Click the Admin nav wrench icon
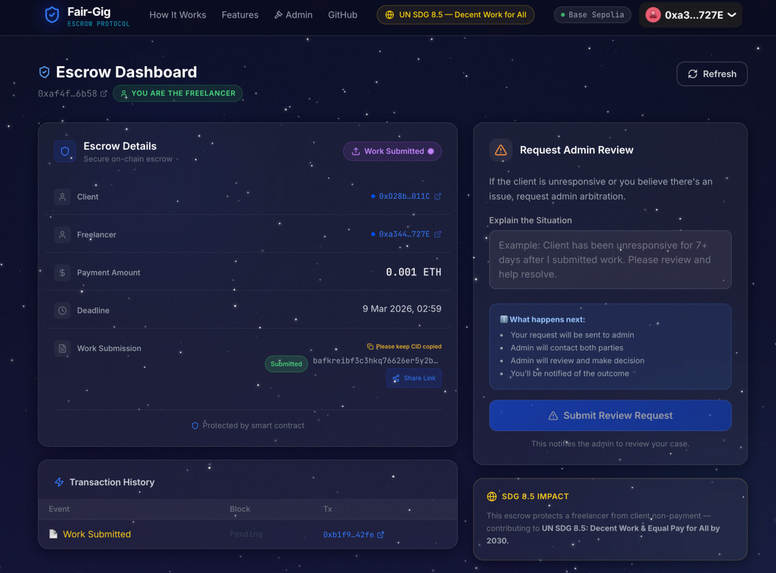This screenshot has height=573, width=776. click(278, 15)
